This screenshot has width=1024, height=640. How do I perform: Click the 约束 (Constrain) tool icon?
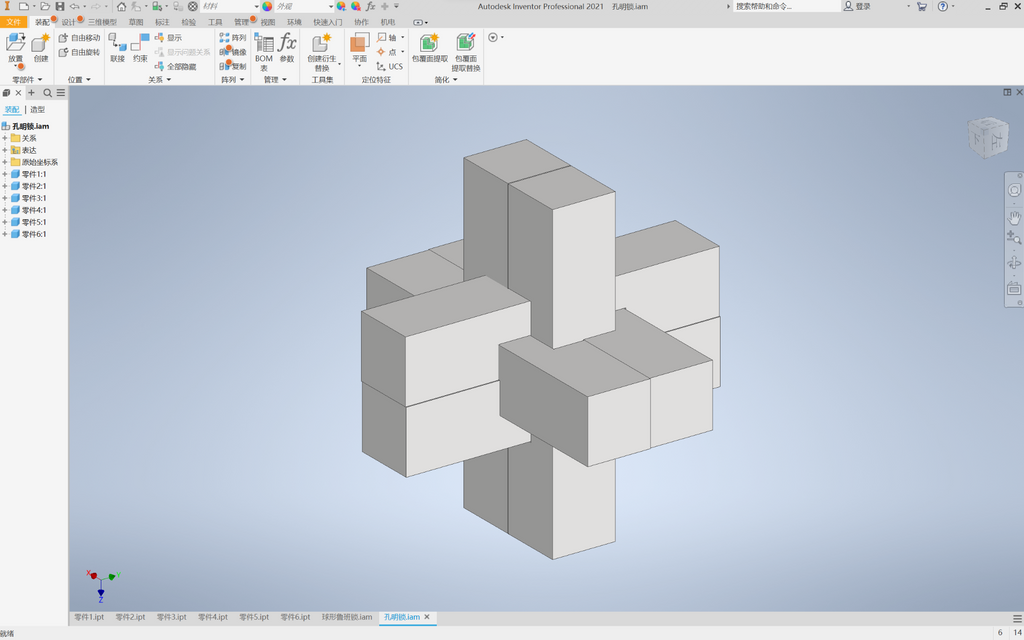140,43
